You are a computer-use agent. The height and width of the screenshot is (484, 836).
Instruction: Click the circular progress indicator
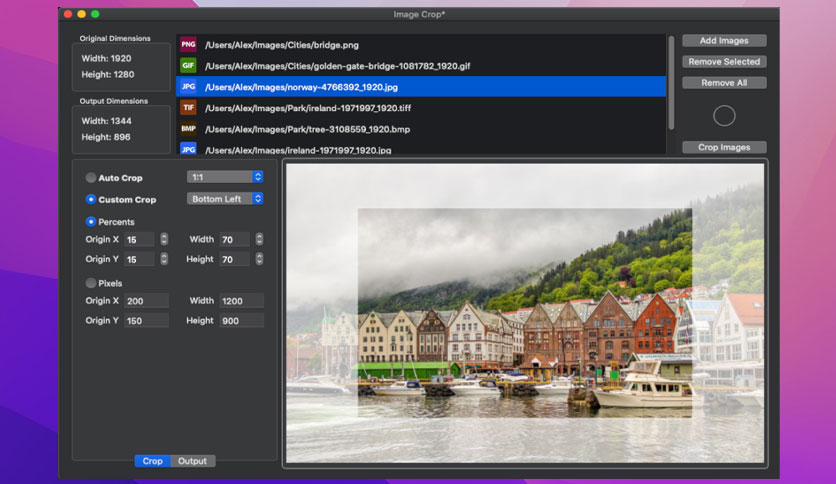724,116
